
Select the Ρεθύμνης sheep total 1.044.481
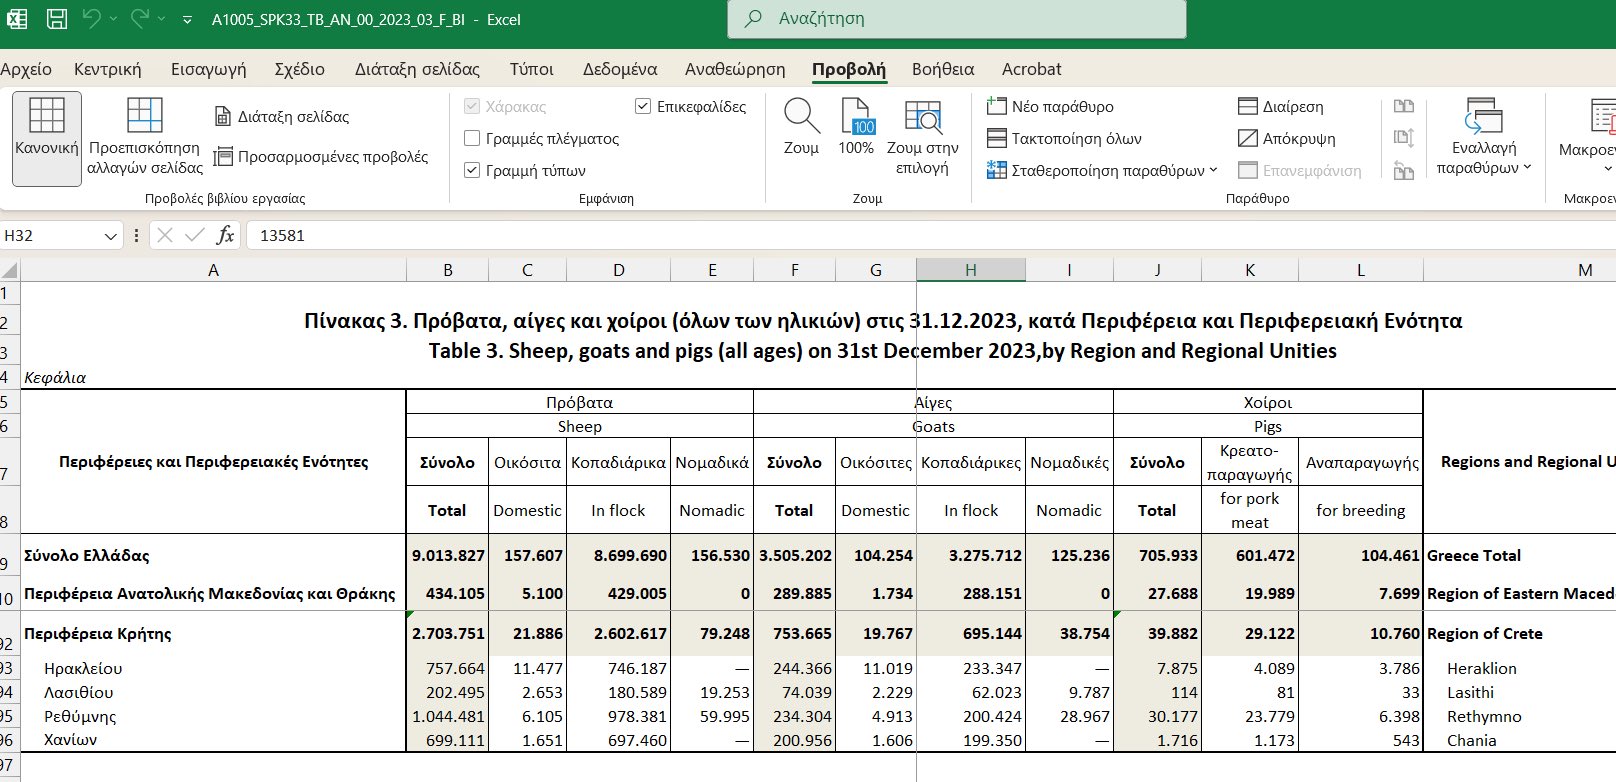click(x=447, y=716)
